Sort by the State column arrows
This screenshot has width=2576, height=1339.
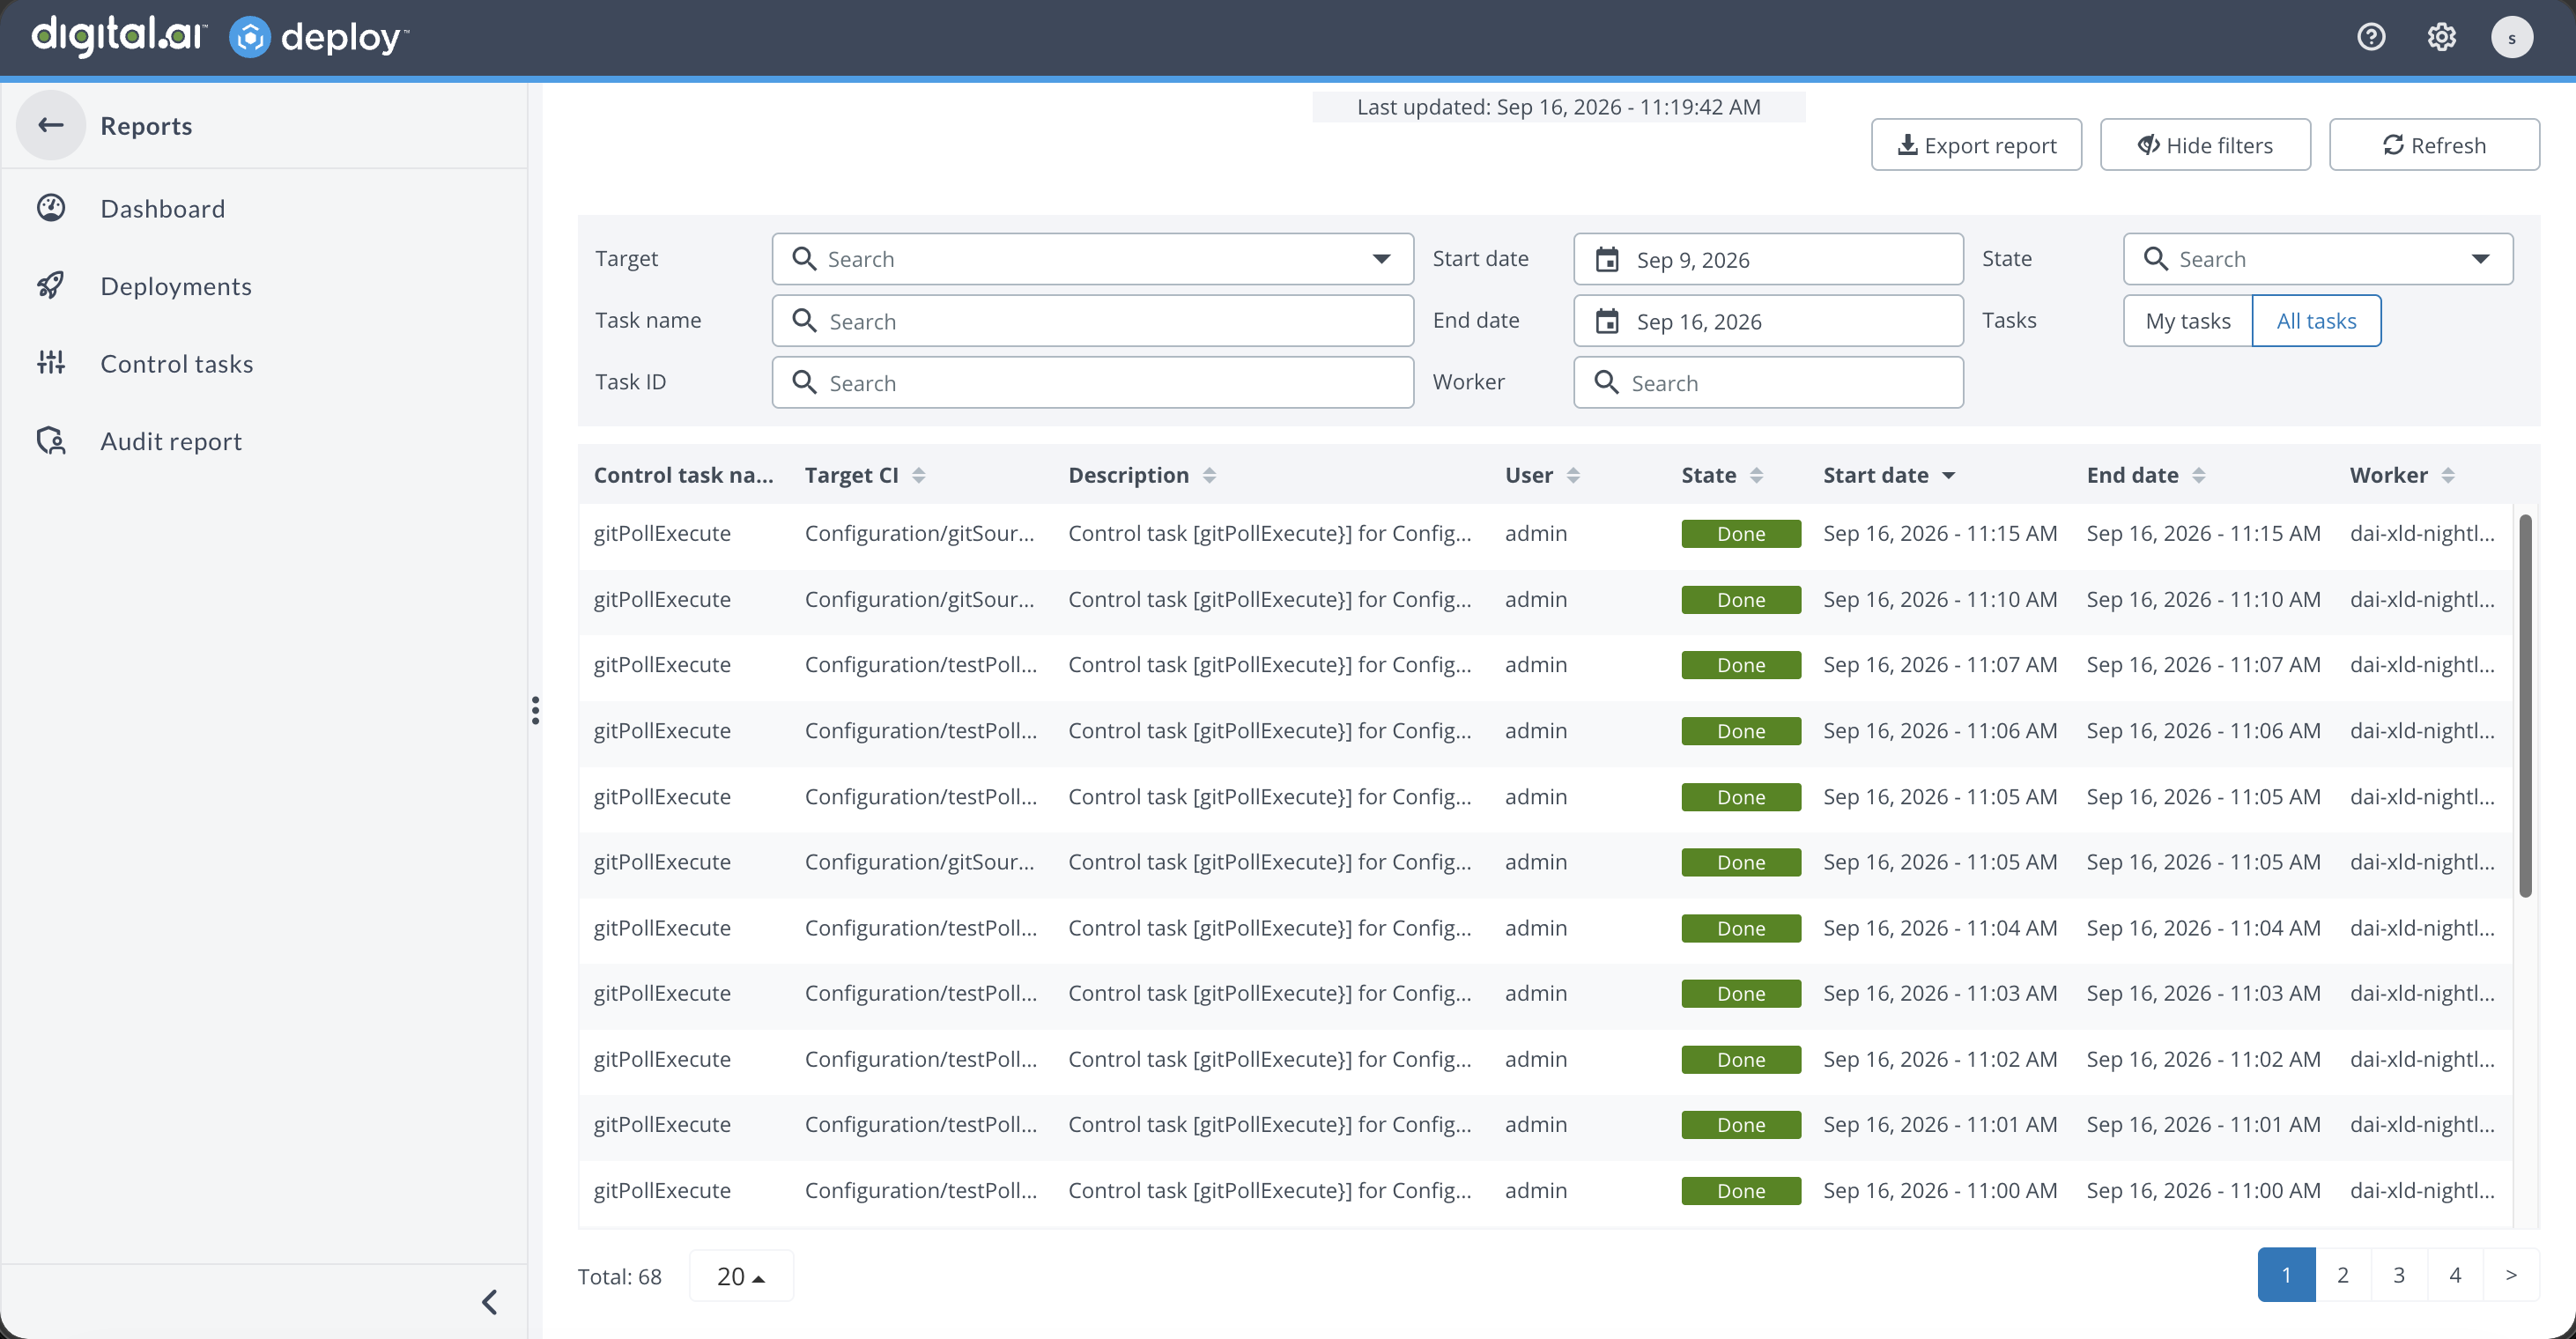(x=1756, y=475)
